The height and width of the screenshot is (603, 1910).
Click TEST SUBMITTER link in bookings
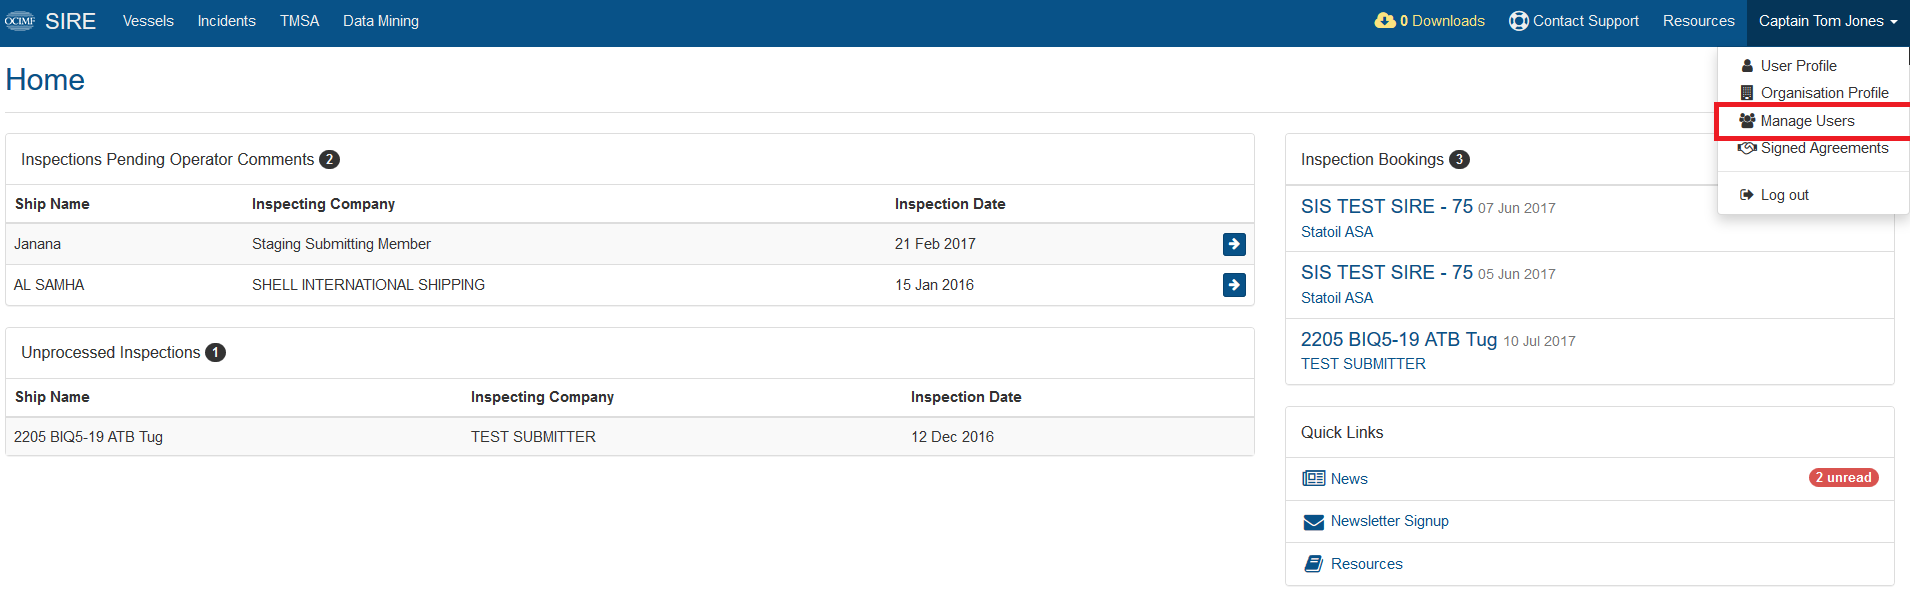pyautogui.click(x=1363, y=364)
